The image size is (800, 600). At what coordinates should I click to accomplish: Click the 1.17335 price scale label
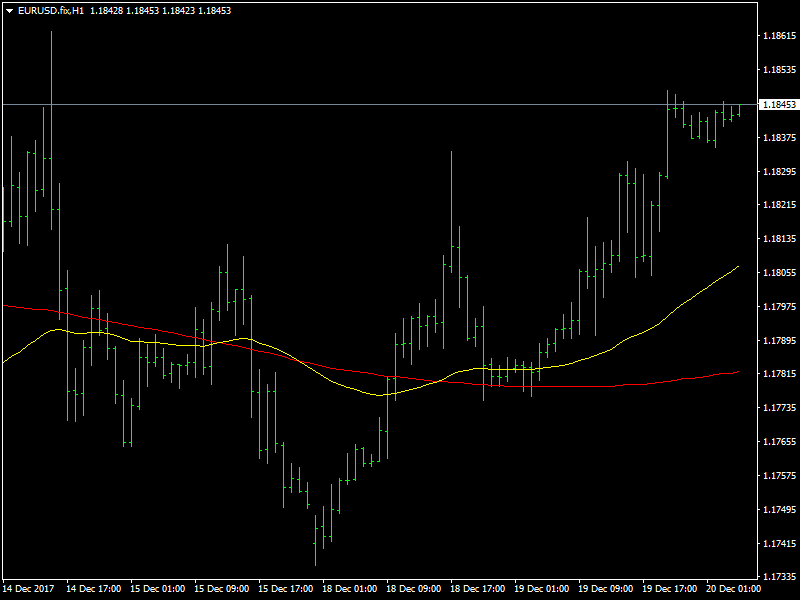pos(779,577)
